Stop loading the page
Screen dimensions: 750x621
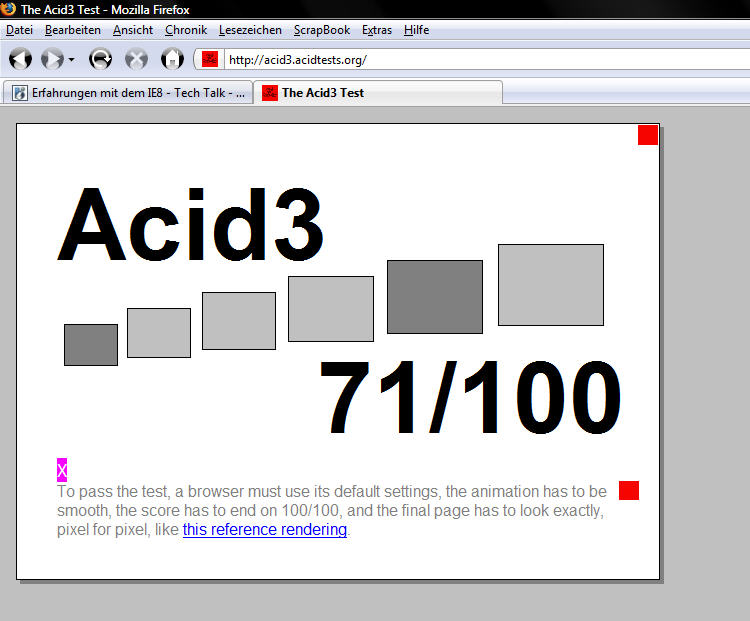[x=136, y=59]
